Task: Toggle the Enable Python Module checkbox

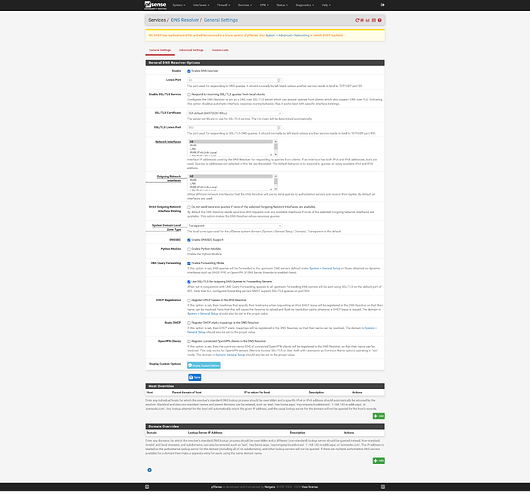Action: pos(189,249)
